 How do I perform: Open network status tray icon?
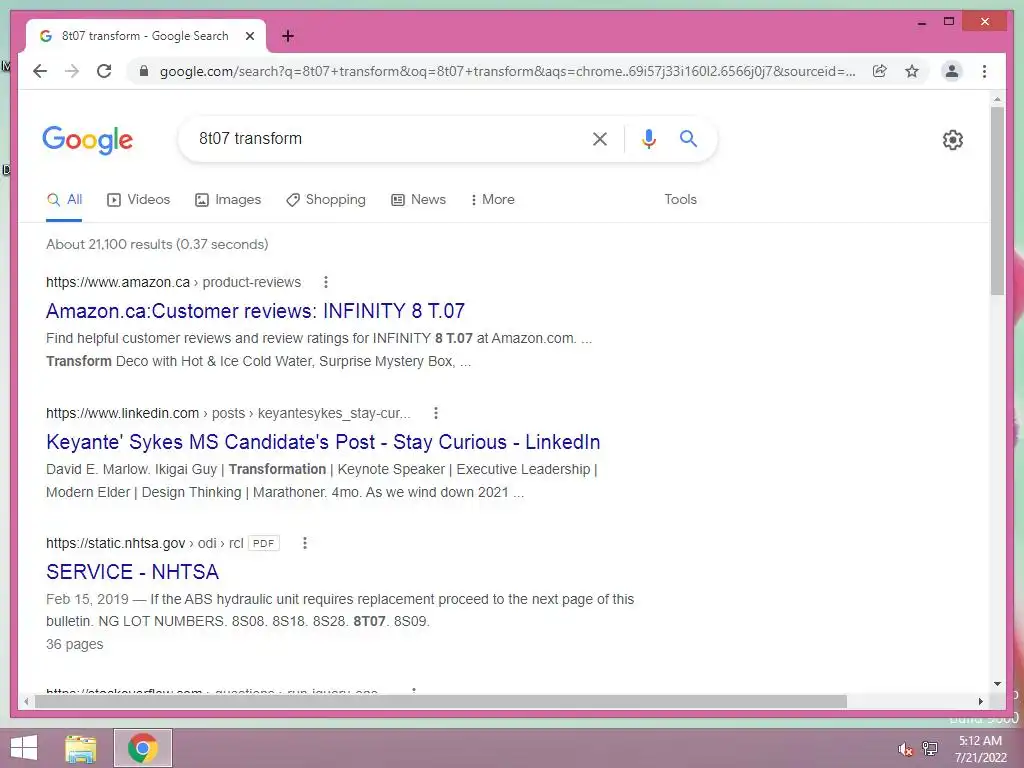pyautogui.click(x=930, y=749)
